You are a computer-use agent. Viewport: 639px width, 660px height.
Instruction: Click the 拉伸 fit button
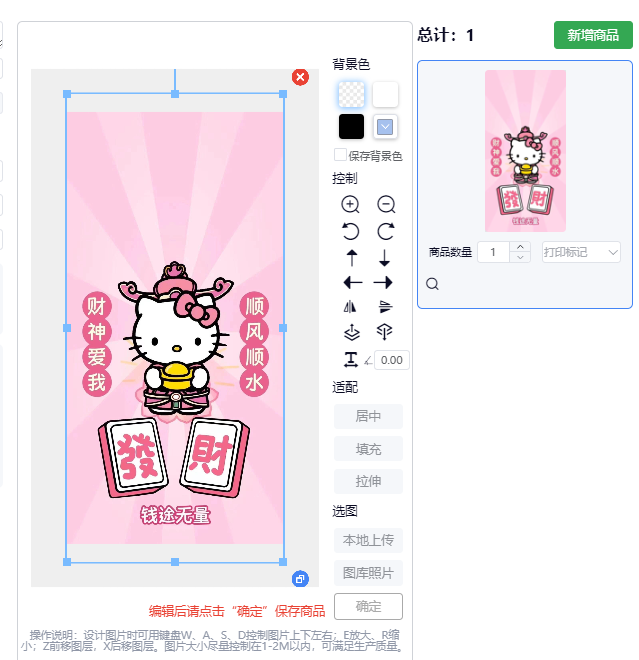pyautogui.click(x=368, y=481)
